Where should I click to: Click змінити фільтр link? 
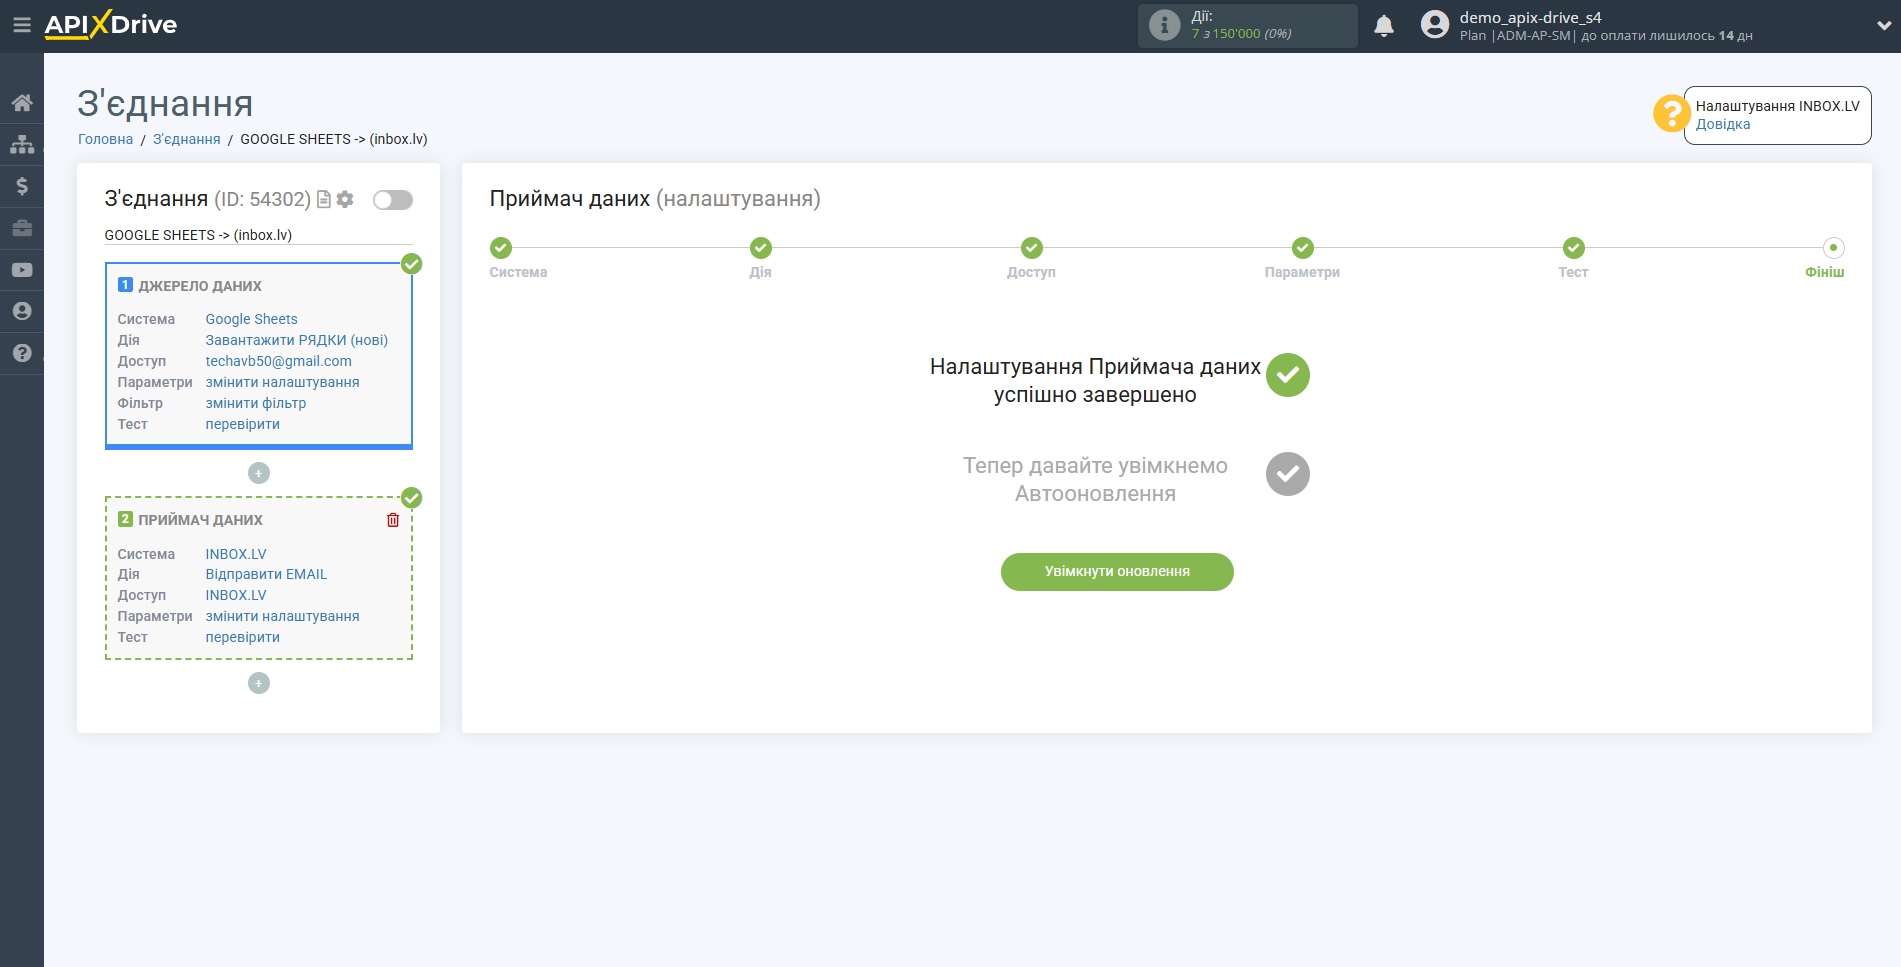click(256, 403)
